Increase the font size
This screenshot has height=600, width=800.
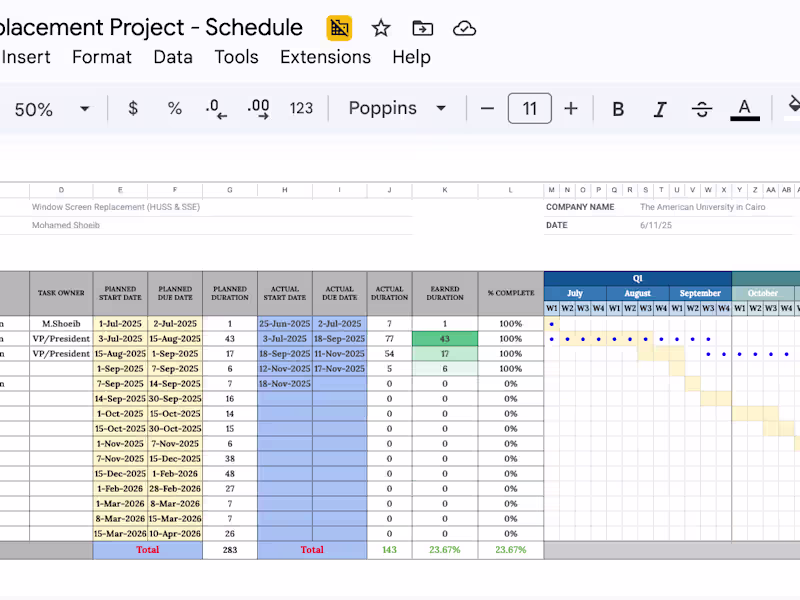point(572,109)
